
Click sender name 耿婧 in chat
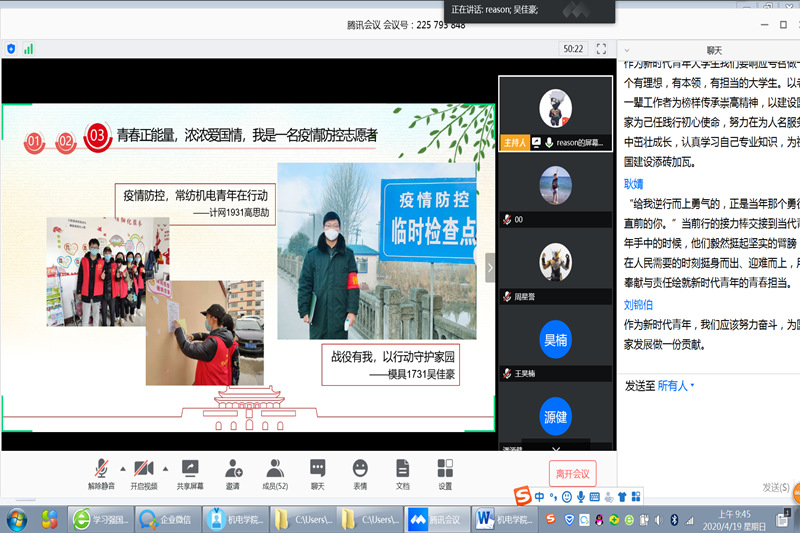tap(633, 184)
